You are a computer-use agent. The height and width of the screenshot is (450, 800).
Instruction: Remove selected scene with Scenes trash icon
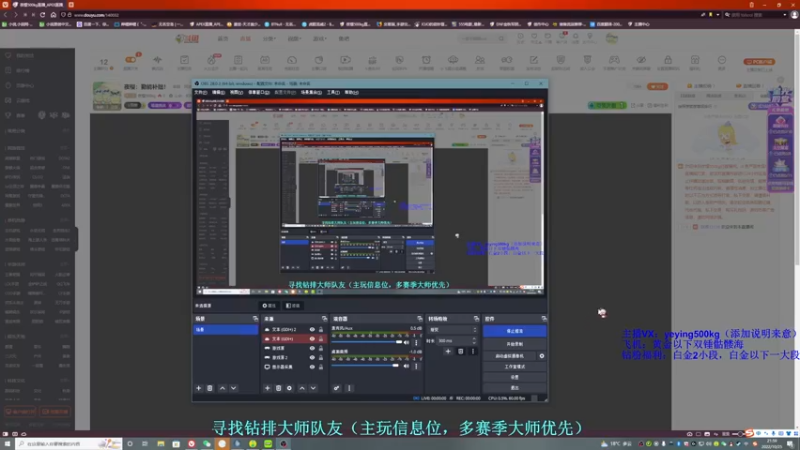click(x=210, y=388)
